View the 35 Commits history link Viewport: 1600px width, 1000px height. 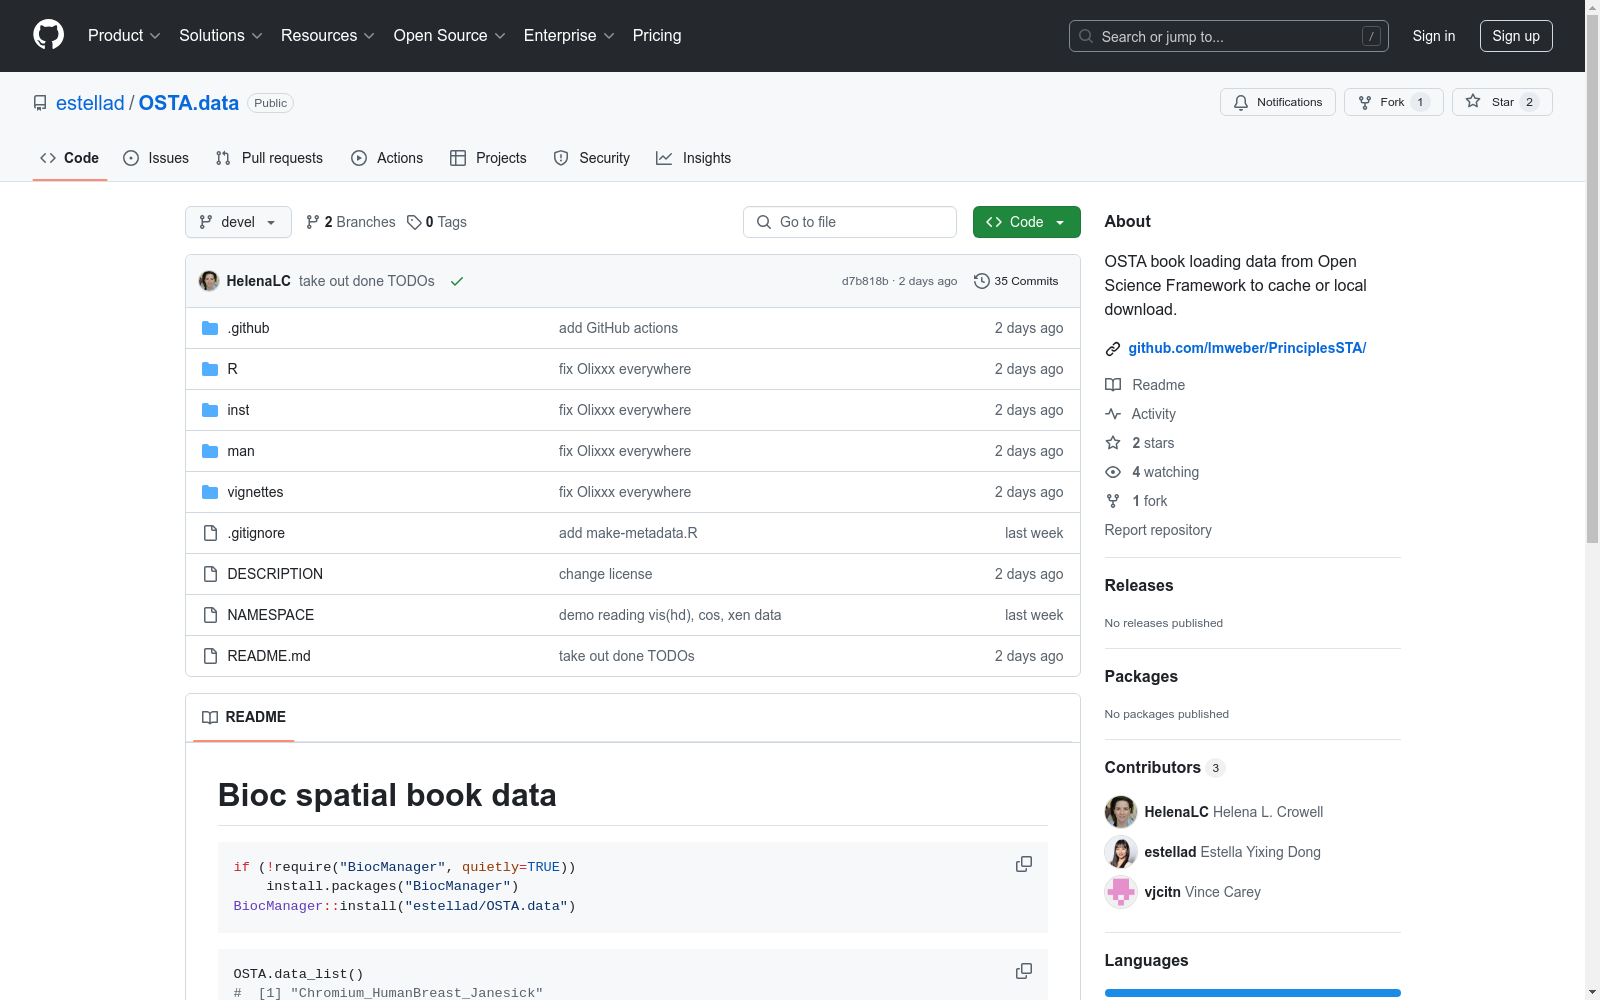coord(1016,281)
